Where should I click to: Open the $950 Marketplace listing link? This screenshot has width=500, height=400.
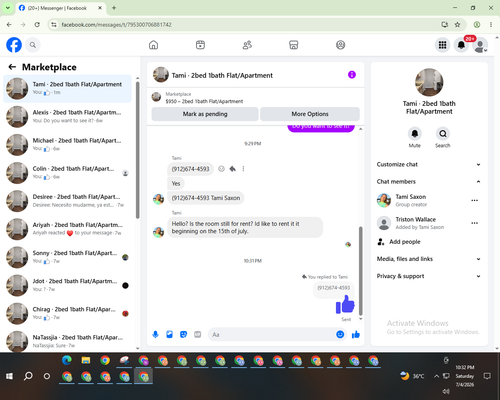coord(204,101)
